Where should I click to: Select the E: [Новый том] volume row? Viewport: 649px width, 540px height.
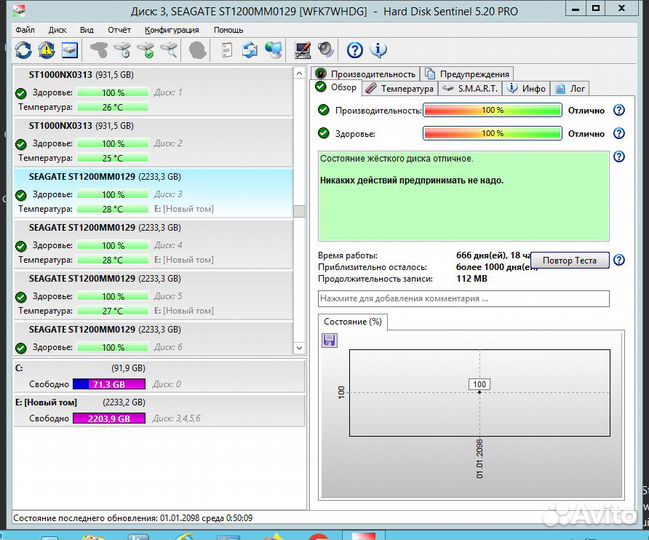click(159, 410)
